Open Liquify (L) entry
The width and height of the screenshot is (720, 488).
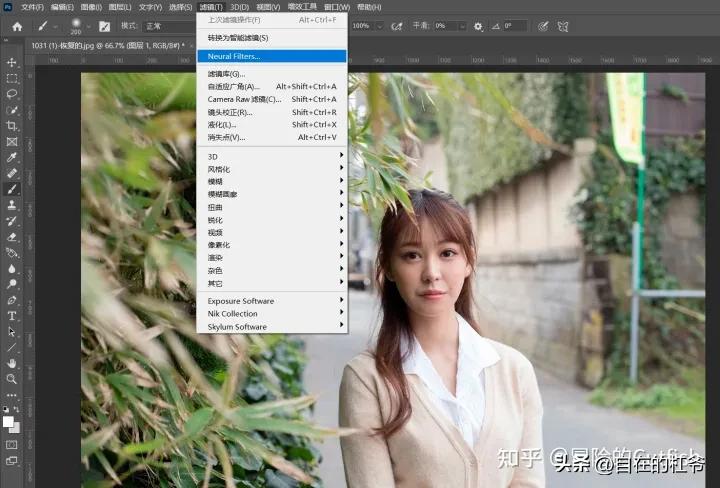(272, 124)
